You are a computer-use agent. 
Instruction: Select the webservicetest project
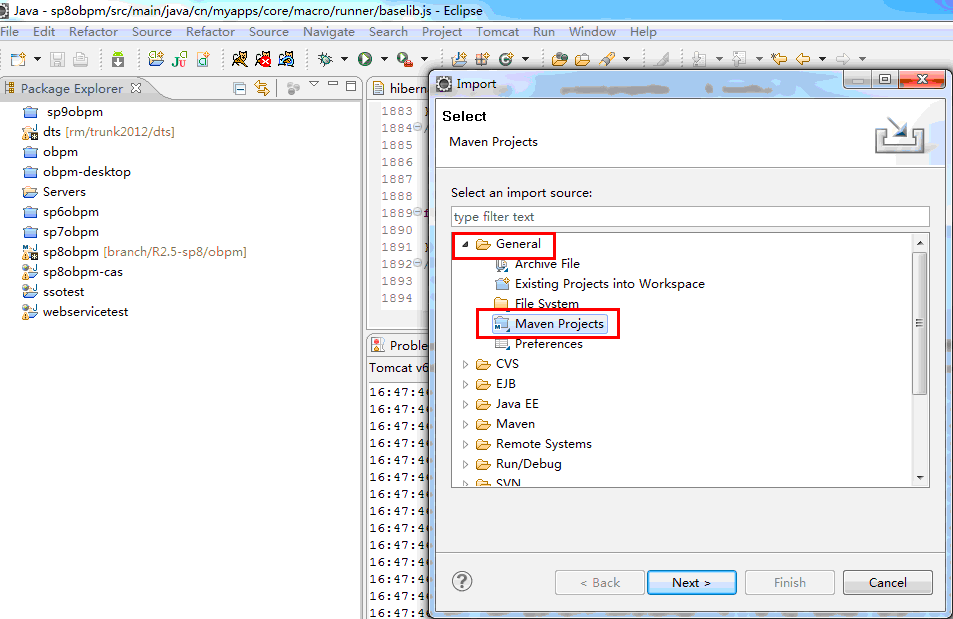(x=85, y=312)
